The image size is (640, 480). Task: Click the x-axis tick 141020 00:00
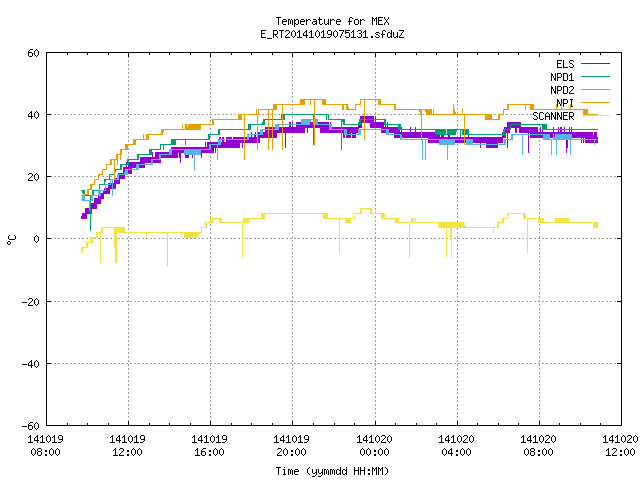click(374, 446)
